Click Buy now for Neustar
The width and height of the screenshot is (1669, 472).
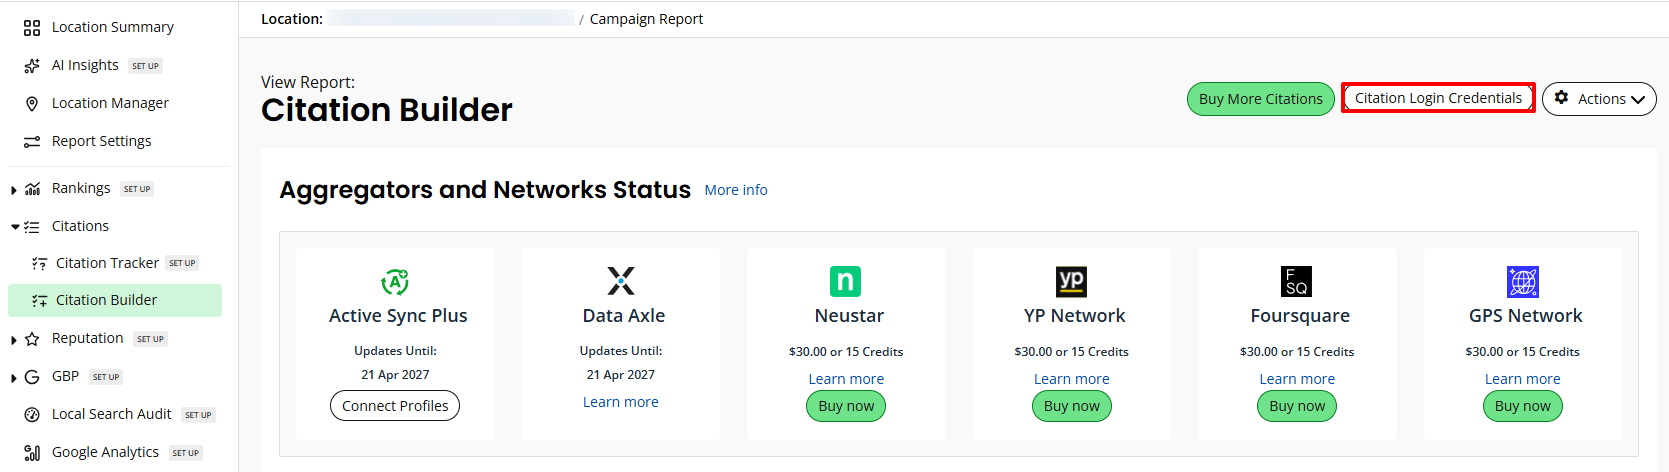846,406
